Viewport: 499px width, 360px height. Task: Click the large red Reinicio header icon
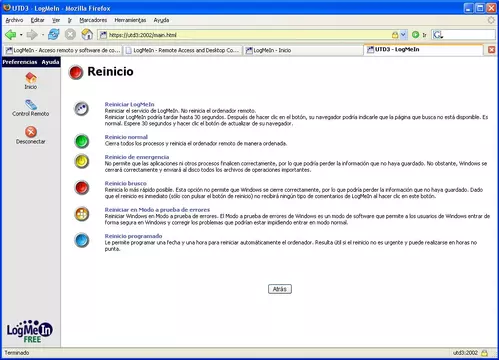point(76,72)
